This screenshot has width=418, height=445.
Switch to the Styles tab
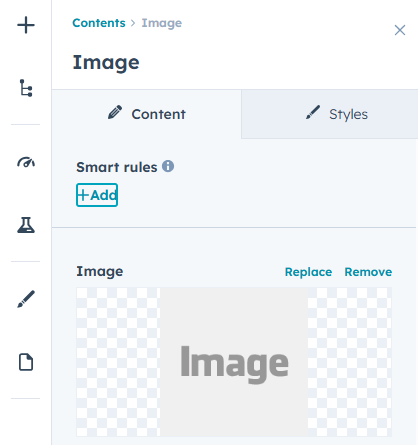(x=330, y=114)
